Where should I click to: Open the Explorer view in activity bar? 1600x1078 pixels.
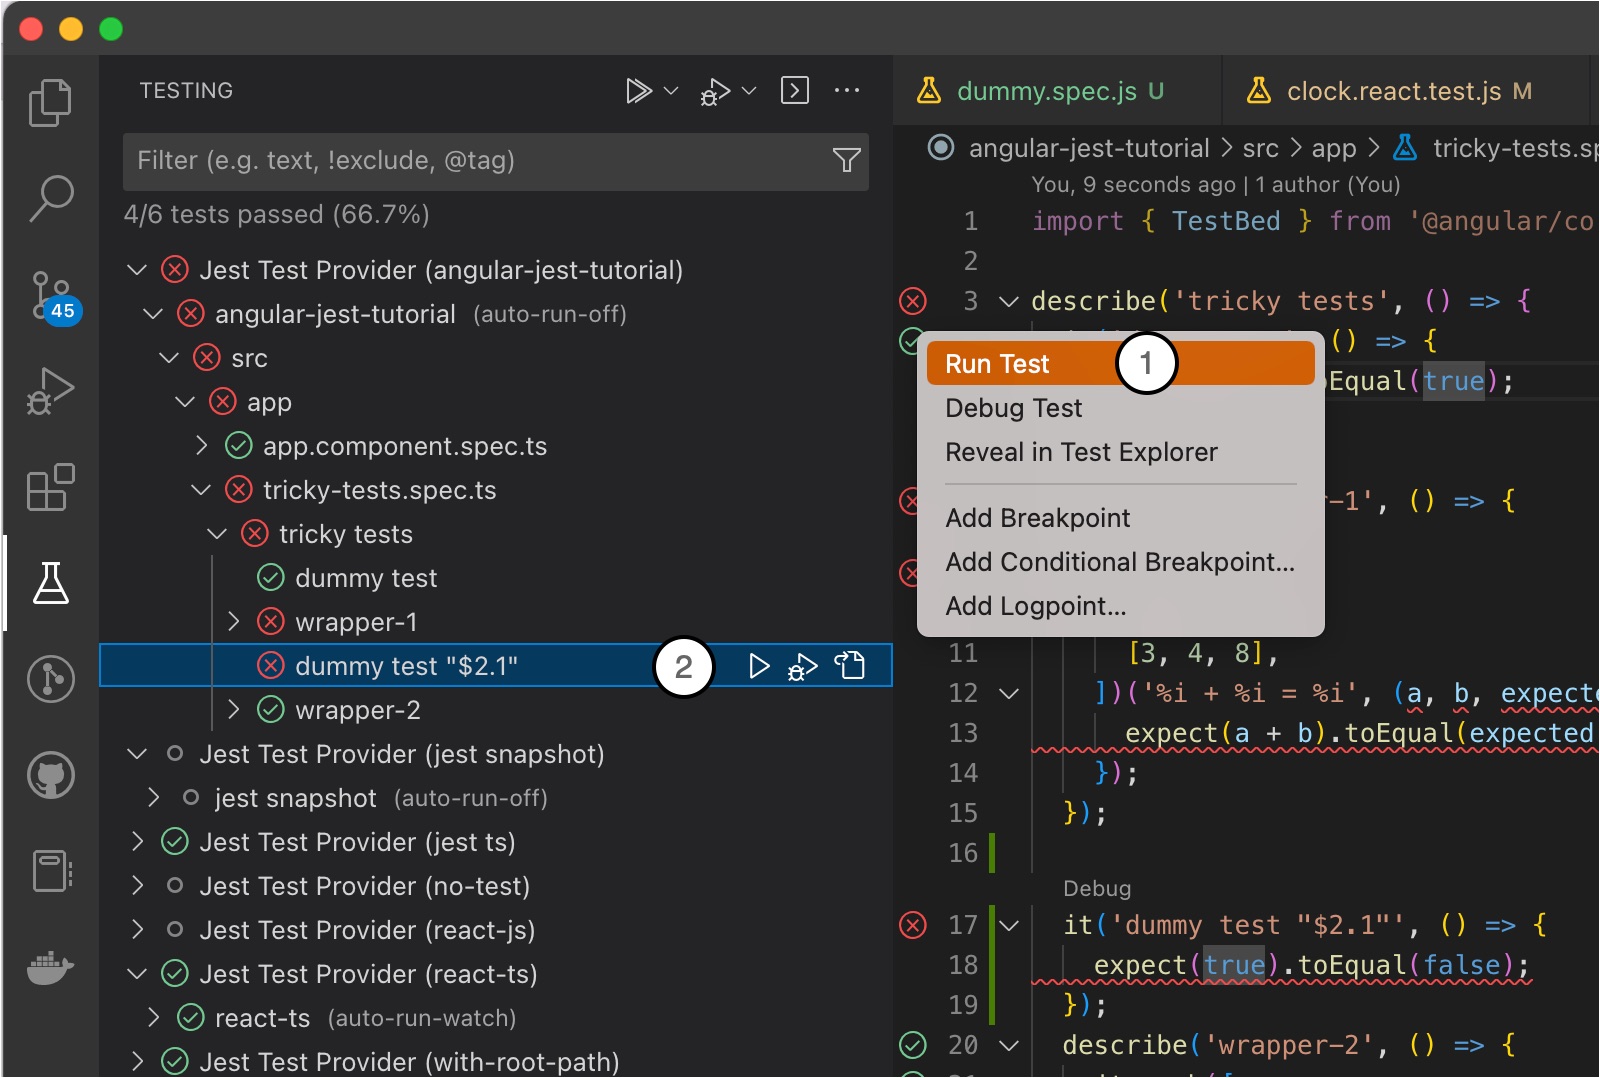coord(50,102)
